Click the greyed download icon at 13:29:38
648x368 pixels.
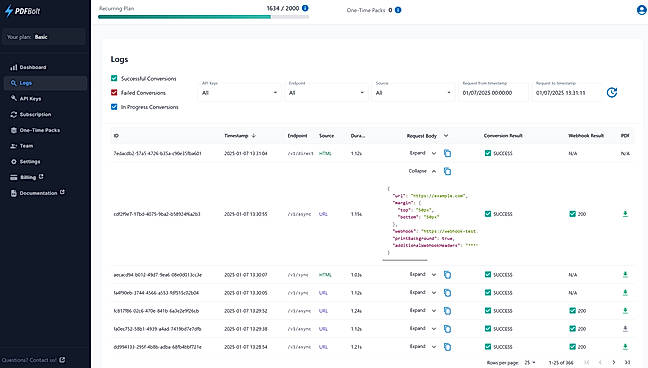click(x=625, y=329)
